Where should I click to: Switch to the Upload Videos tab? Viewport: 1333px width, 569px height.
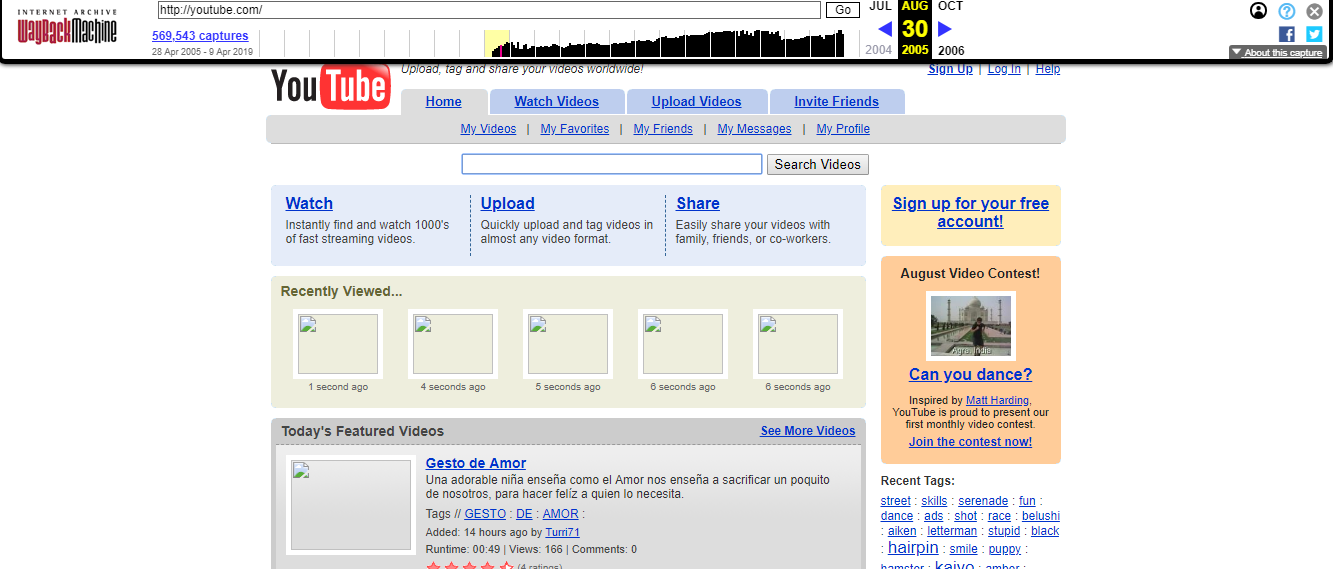tap(697, 102)
